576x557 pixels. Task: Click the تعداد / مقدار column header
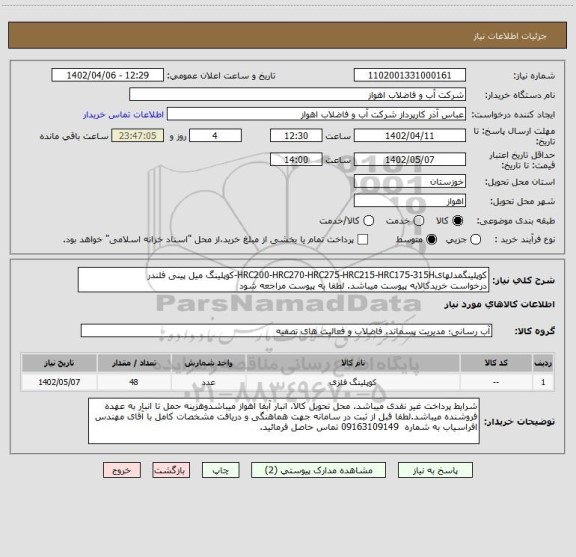tap(134, 363)
